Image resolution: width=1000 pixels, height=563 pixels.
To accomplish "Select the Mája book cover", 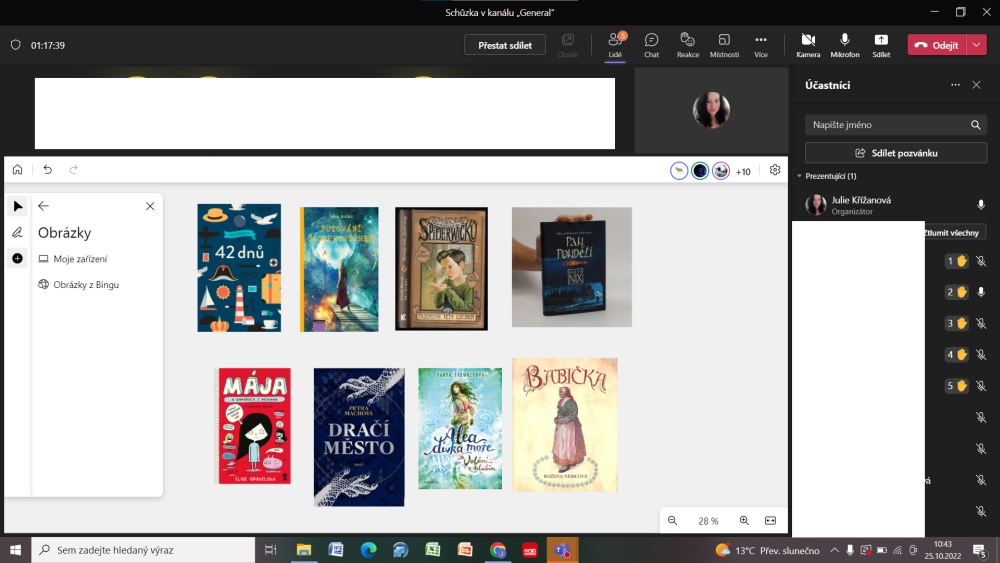I will pos(254,426).
